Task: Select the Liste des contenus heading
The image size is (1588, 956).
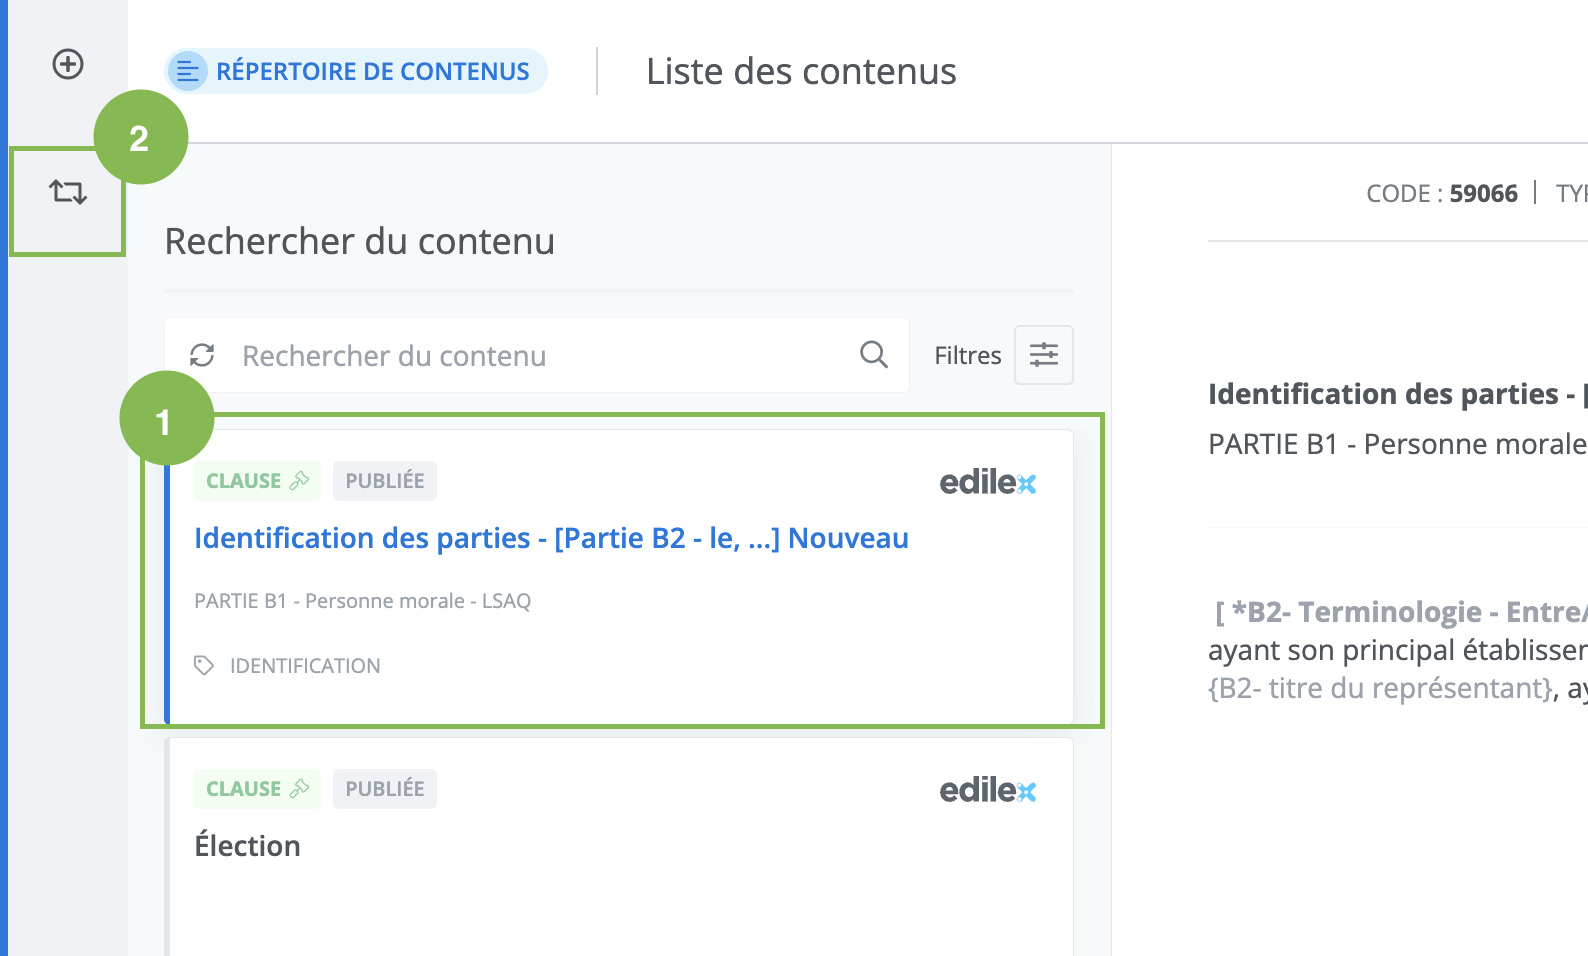Action: pyautogui.click(x=800, y=72)
